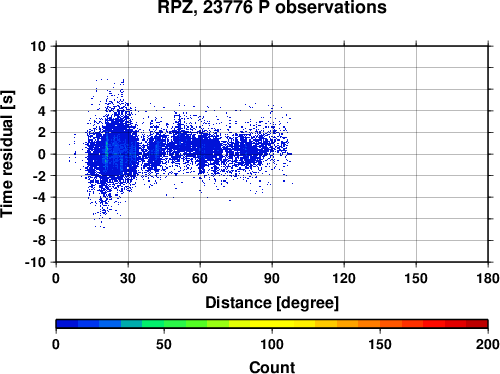Viewport: 500px width, 374px height.
Task: Click the colorbar tick label '100'
Action: pyautogui.click(x=272, y=344)
